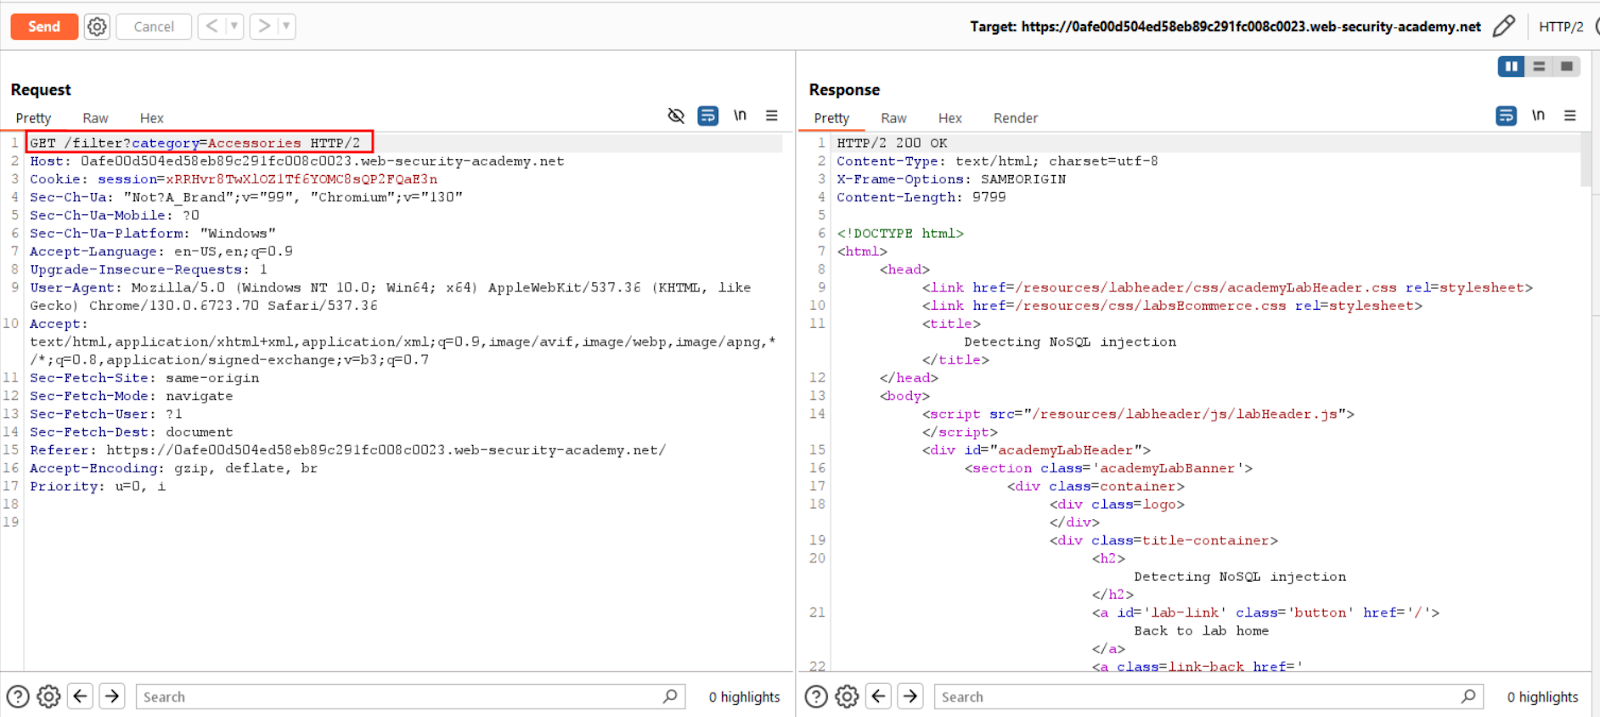The width and height of the screenshot is (1600, 717).
Task: Click Response vertical scrollbar
Action: 1585,160
